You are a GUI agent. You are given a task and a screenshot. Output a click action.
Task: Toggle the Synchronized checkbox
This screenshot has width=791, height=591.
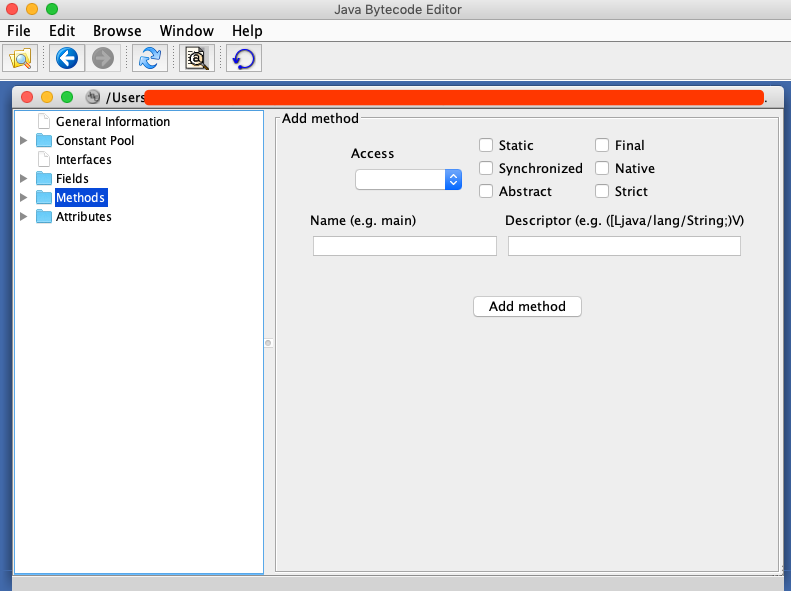(x=486, y=168)
